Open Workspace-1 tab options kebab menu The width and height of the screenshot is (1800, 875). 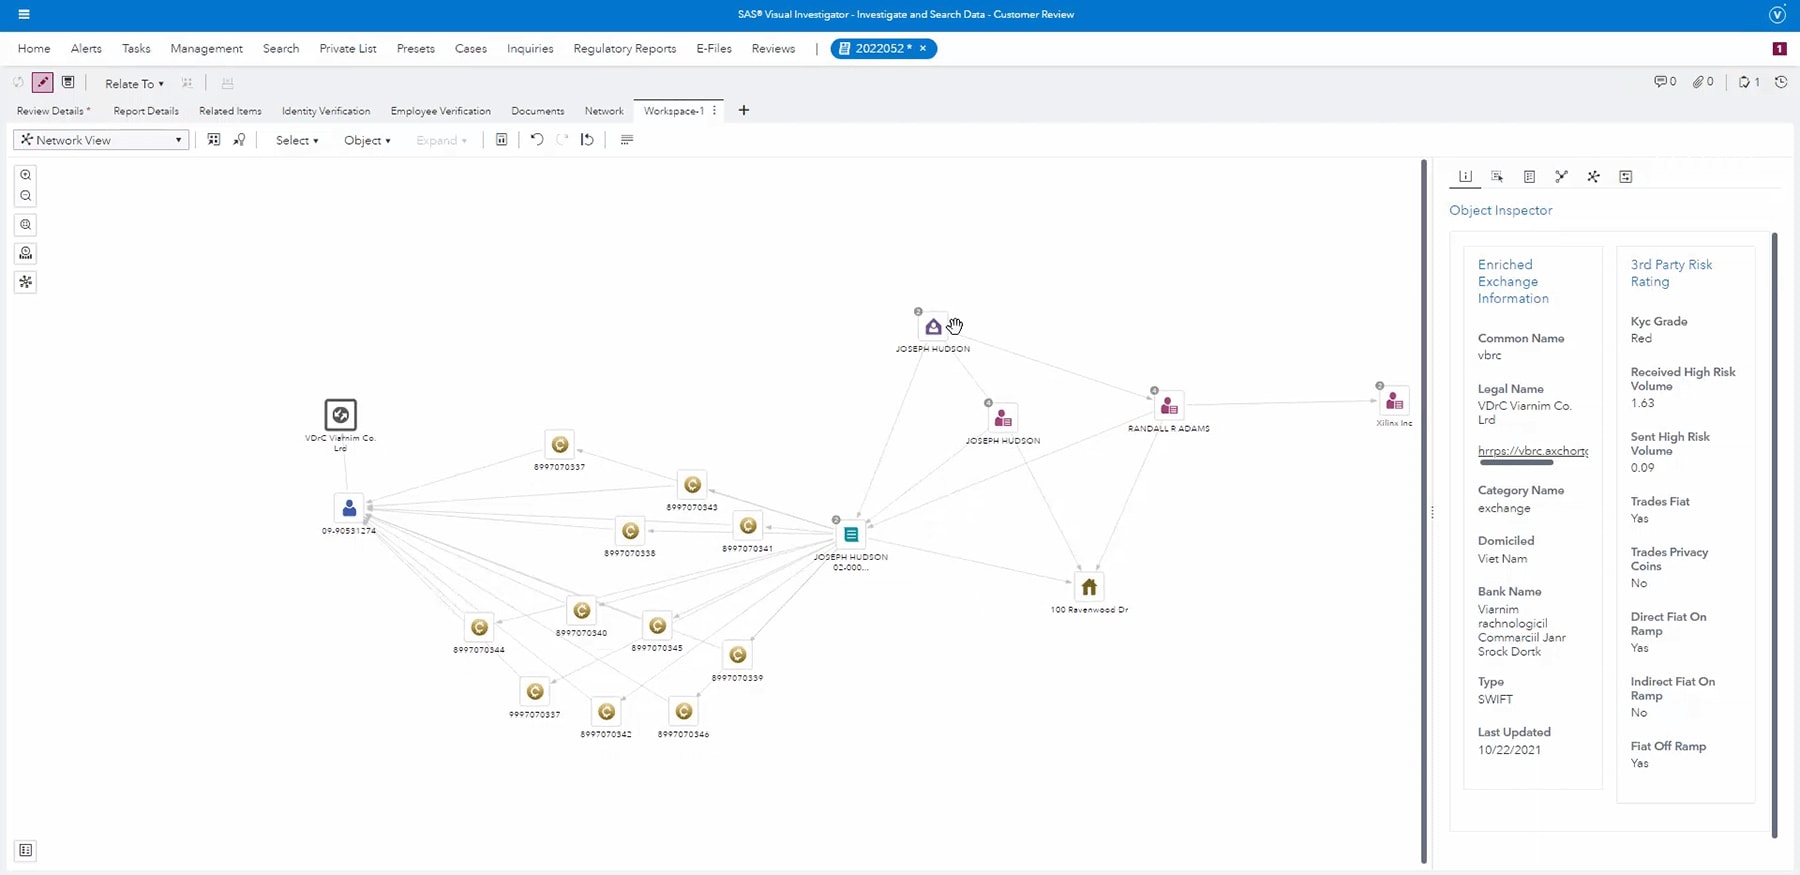pyautogui.click(x=714, y=111)
